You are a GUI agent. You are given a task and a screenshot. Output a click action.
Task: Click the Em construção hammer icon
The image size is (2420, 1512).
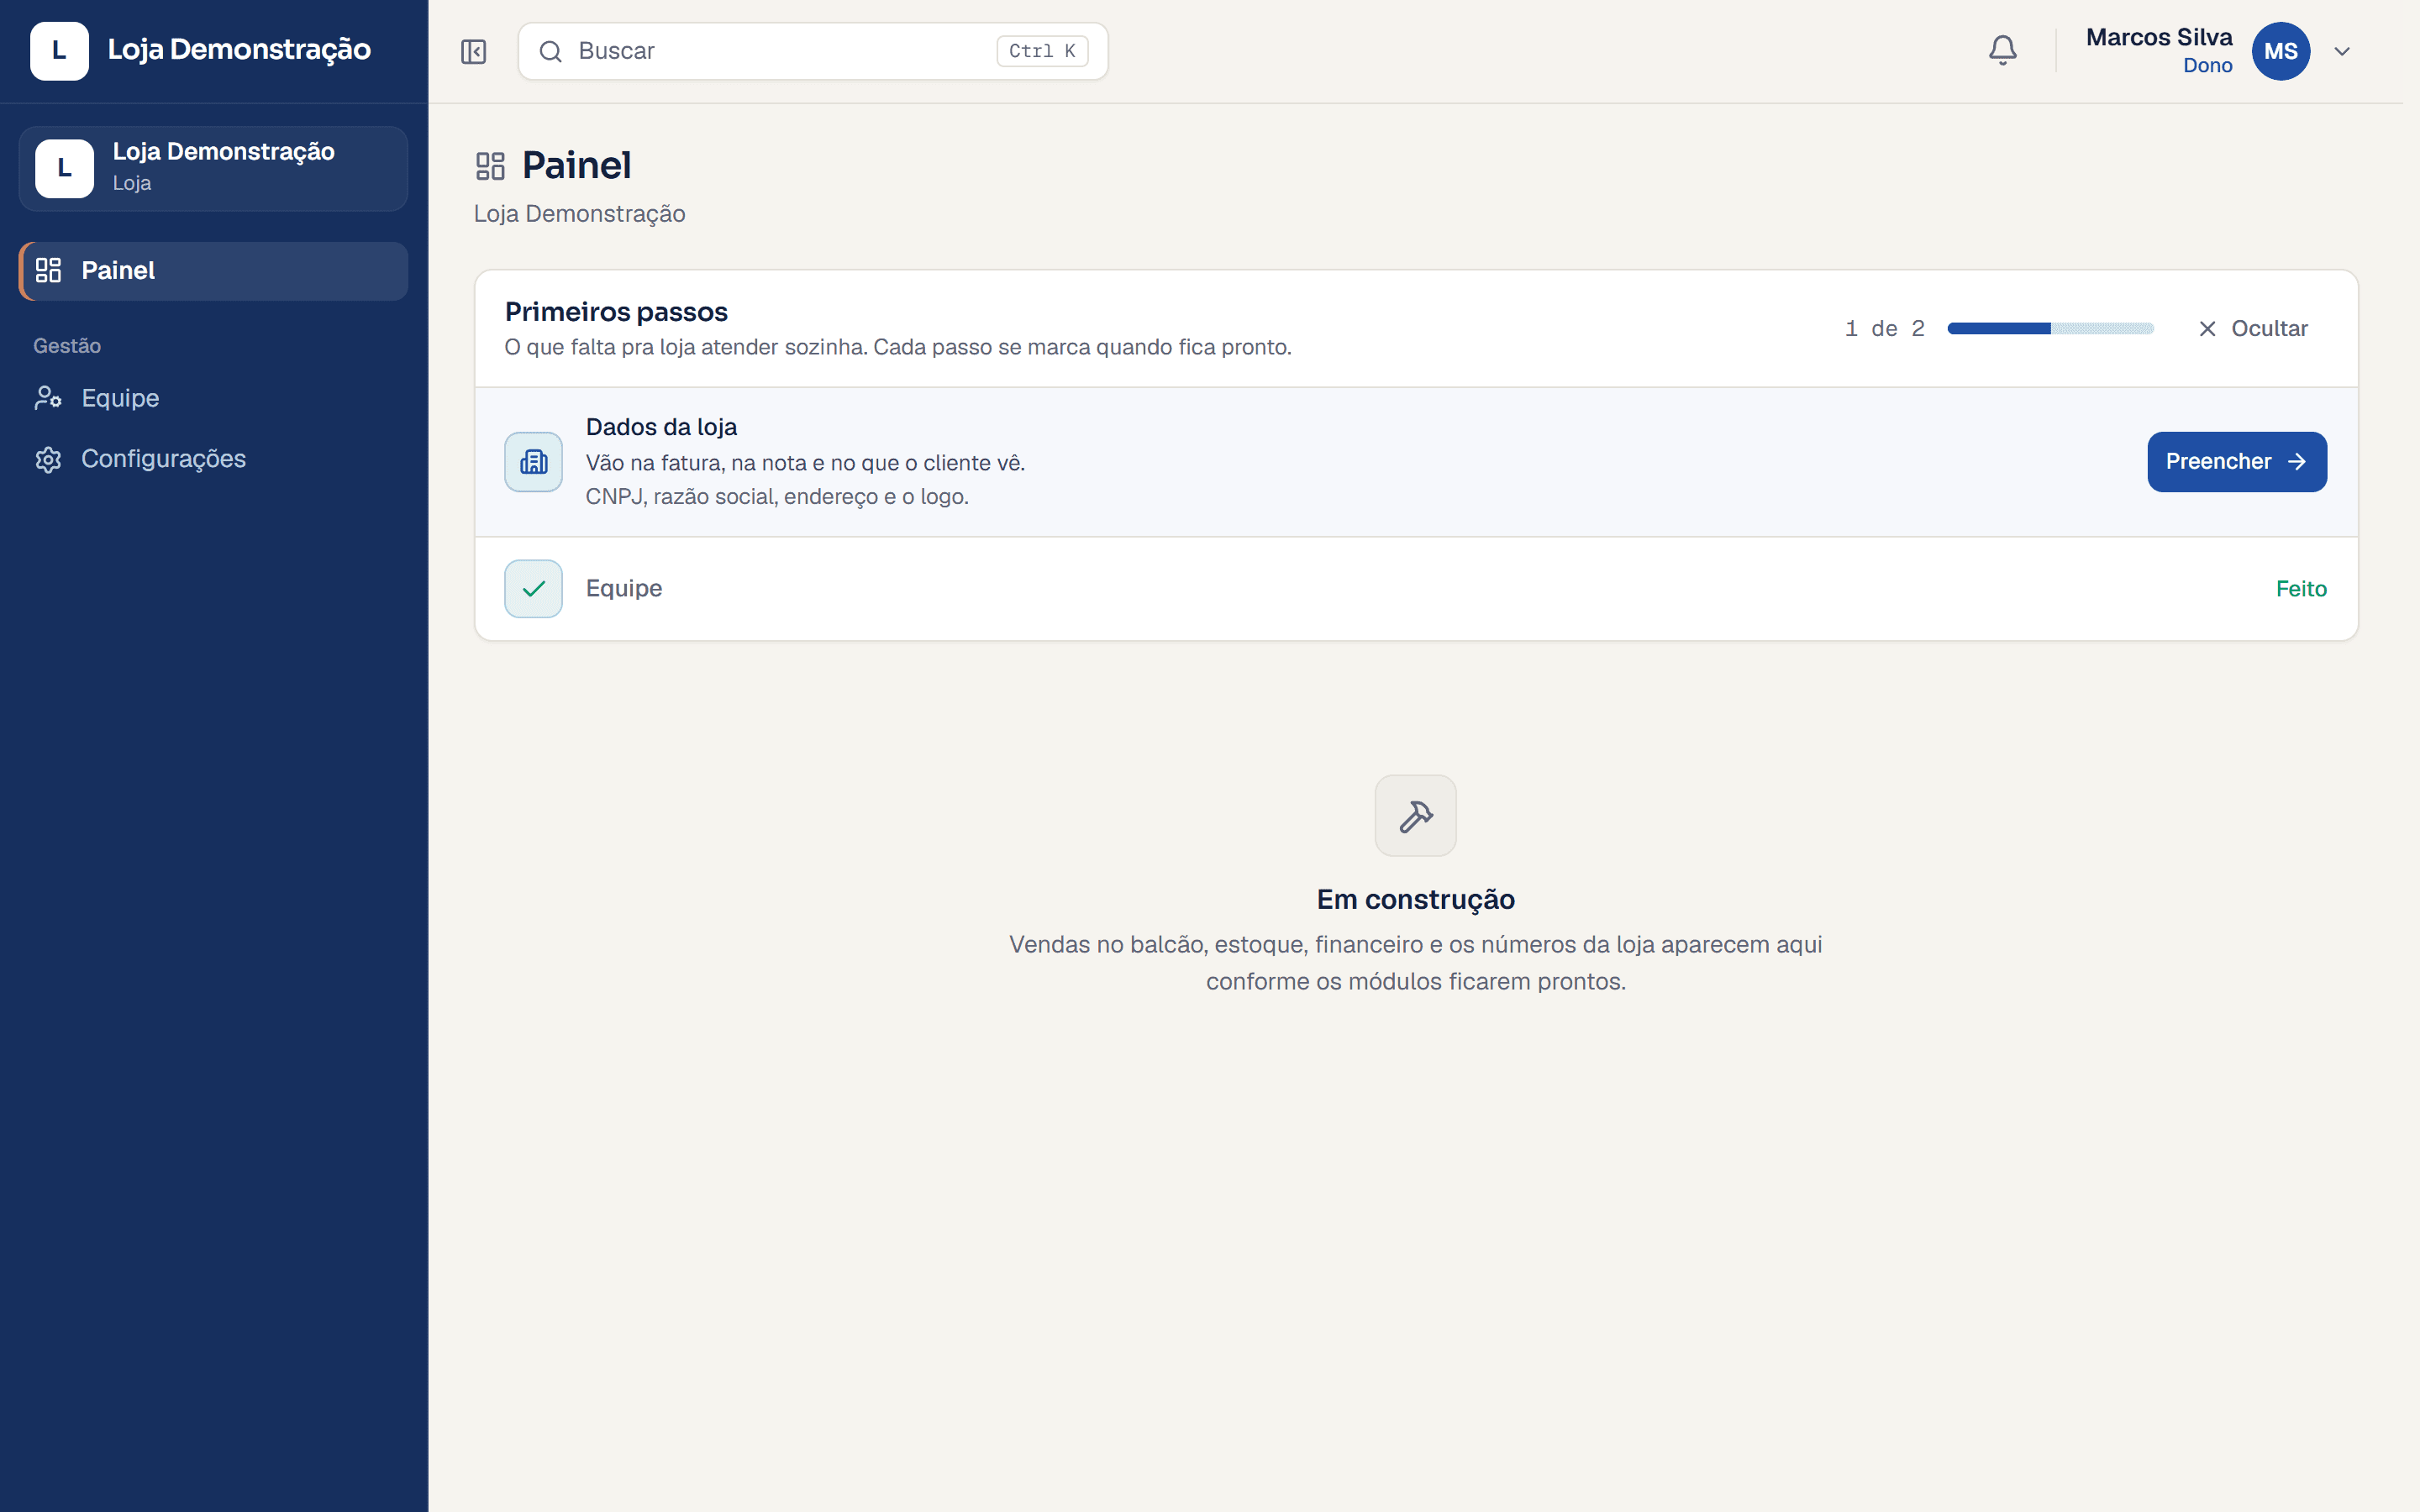click(1415, 816)
